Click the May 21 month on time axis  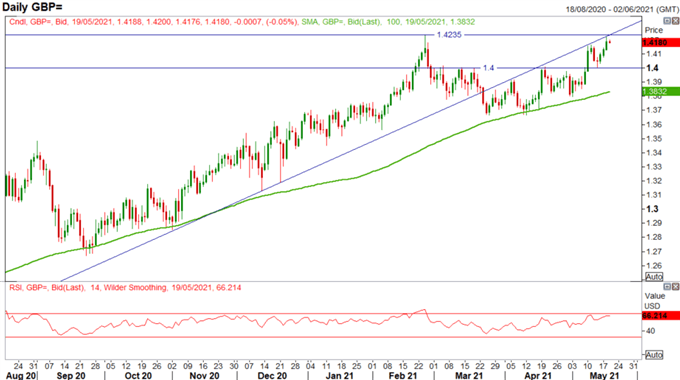604,375
